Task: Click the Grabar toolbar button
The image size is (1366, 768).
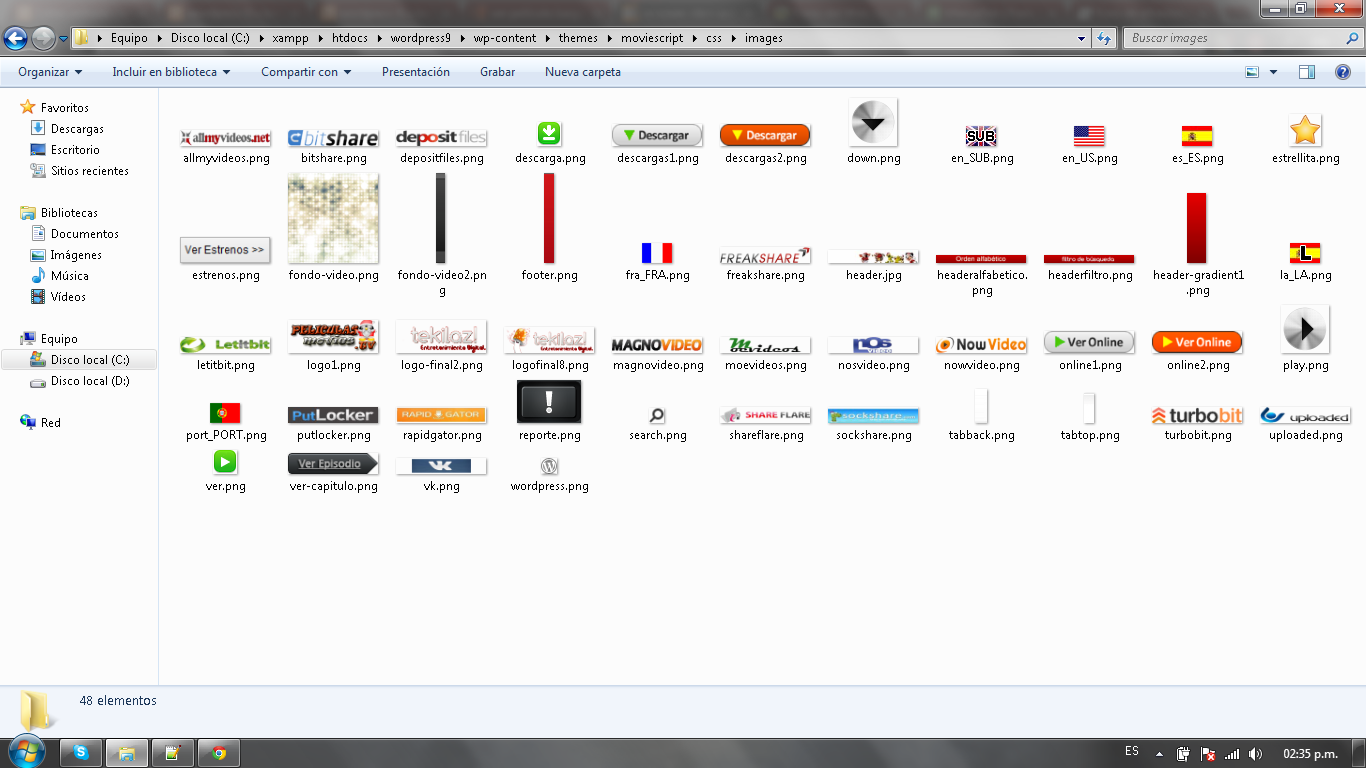Action: (x=497, y=72)
